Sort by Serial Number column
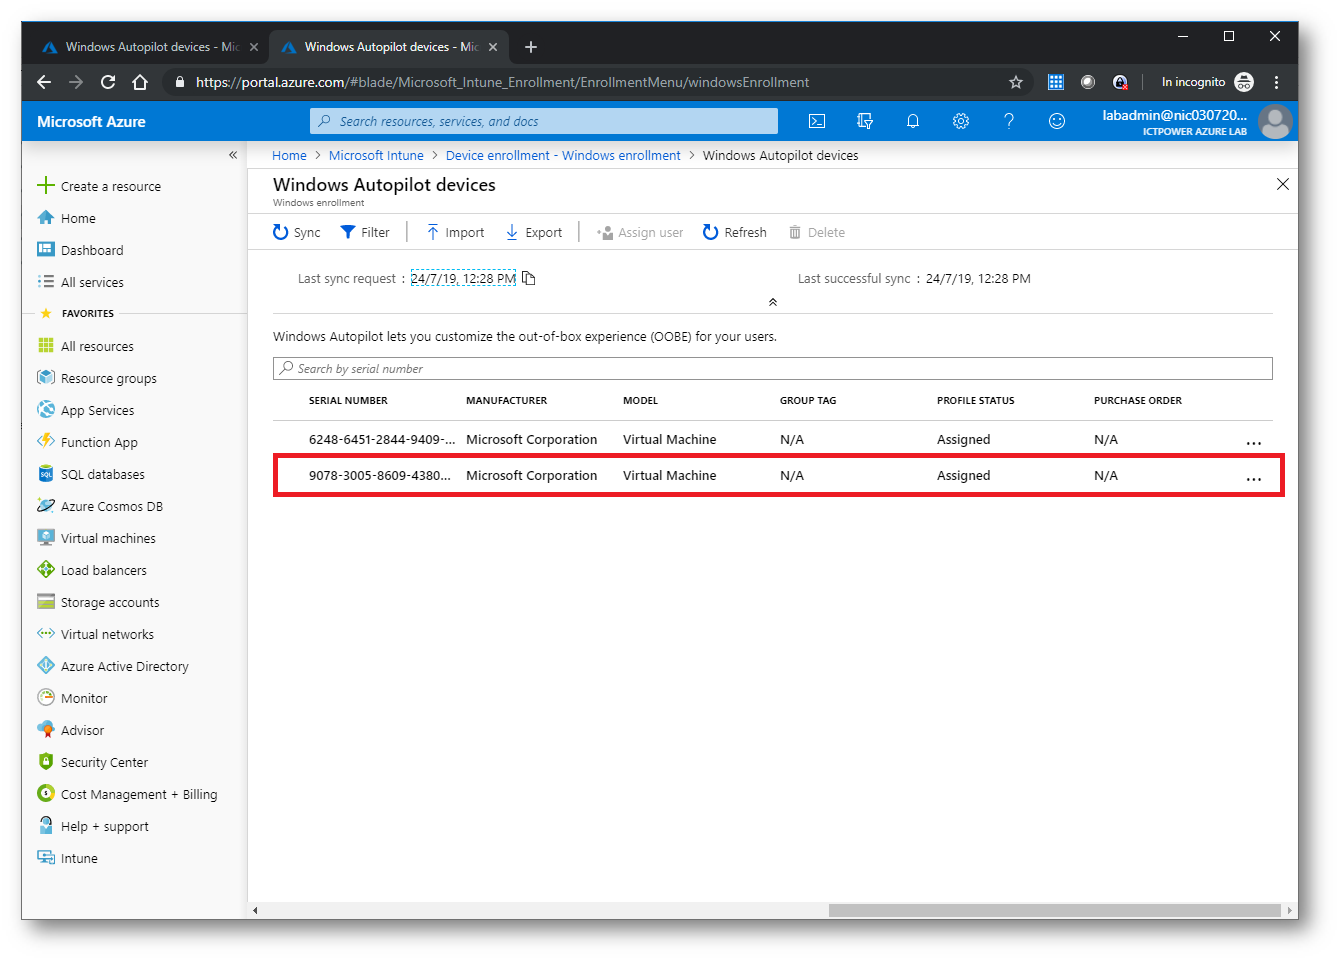This screenshot has height=962, width=1341. [348, 401]
